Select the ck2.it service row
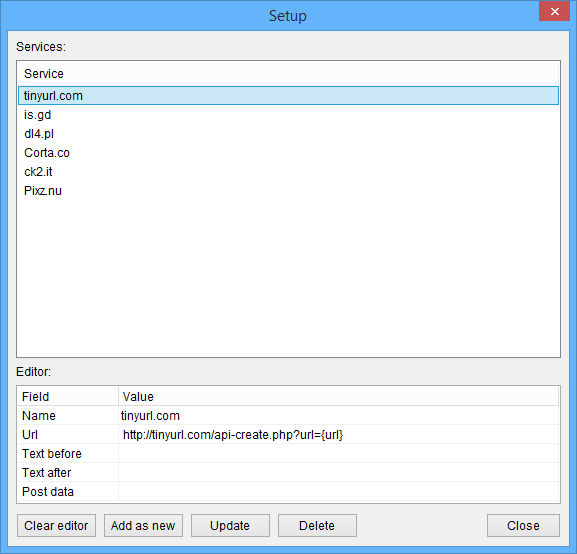The image size is (577, 554). click(288, 172)
